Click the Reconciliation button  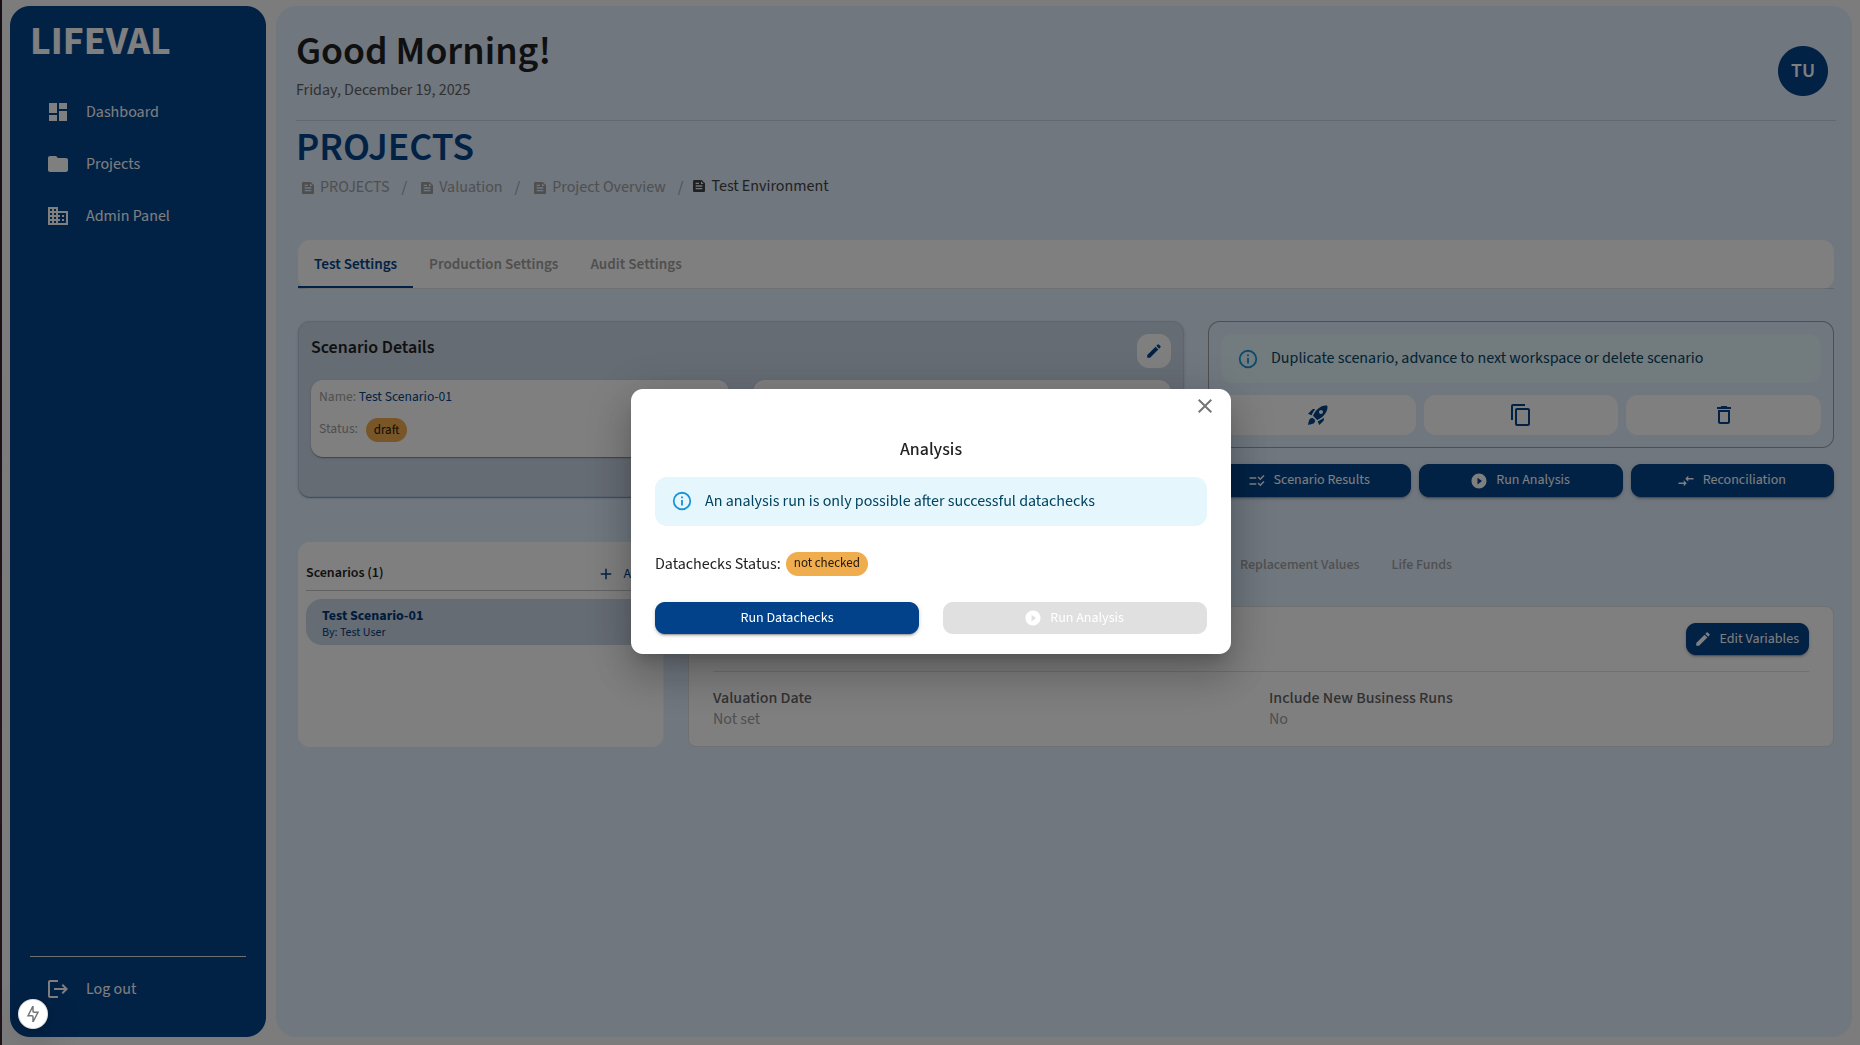(x=1731, y=480)
